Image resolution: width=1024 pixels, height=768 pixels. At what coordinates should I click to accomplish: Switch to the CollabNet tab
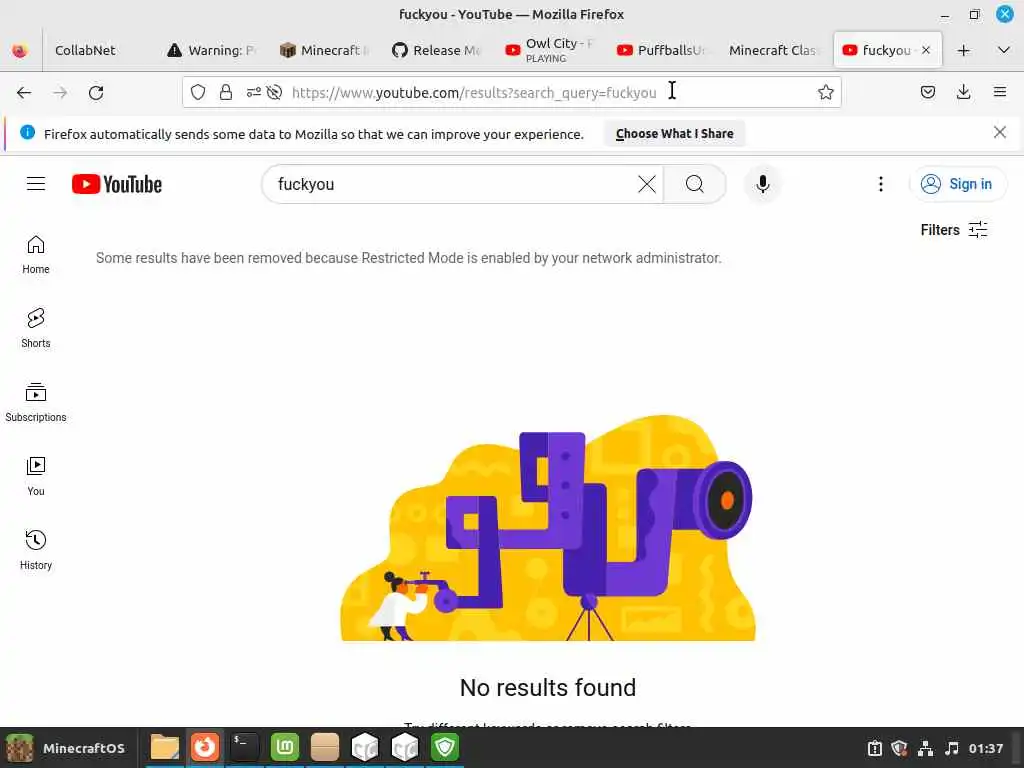[85, 50]
